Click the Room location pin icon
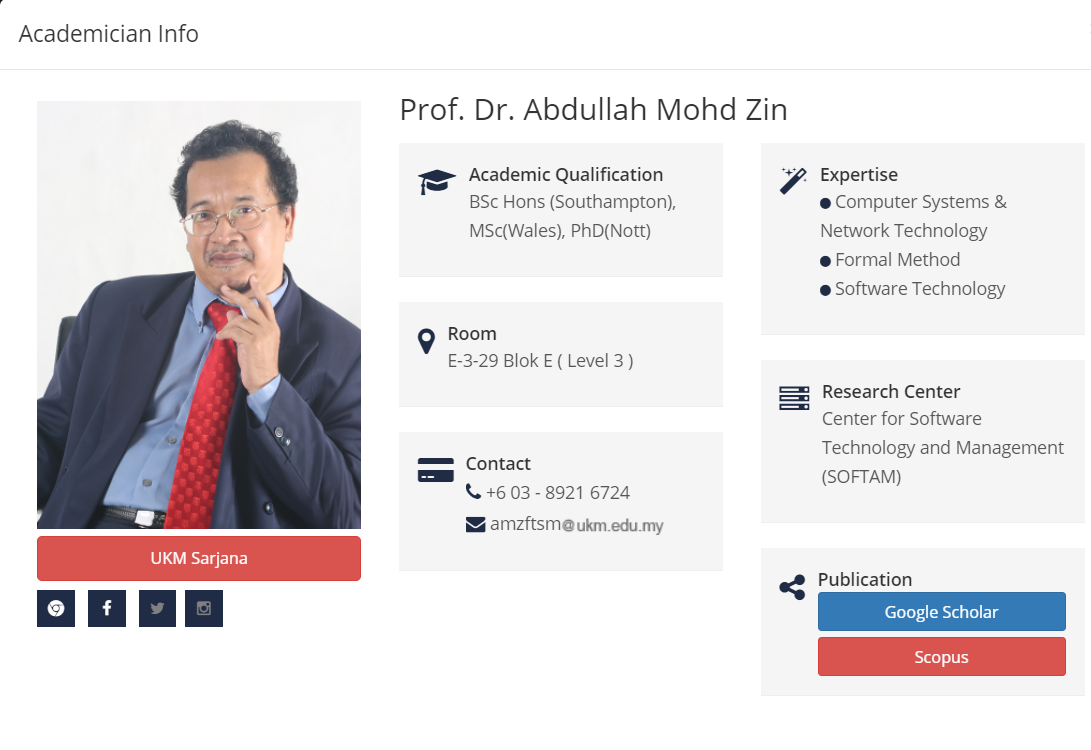This screenshot has width=1091, height=750. click(426, 341)
